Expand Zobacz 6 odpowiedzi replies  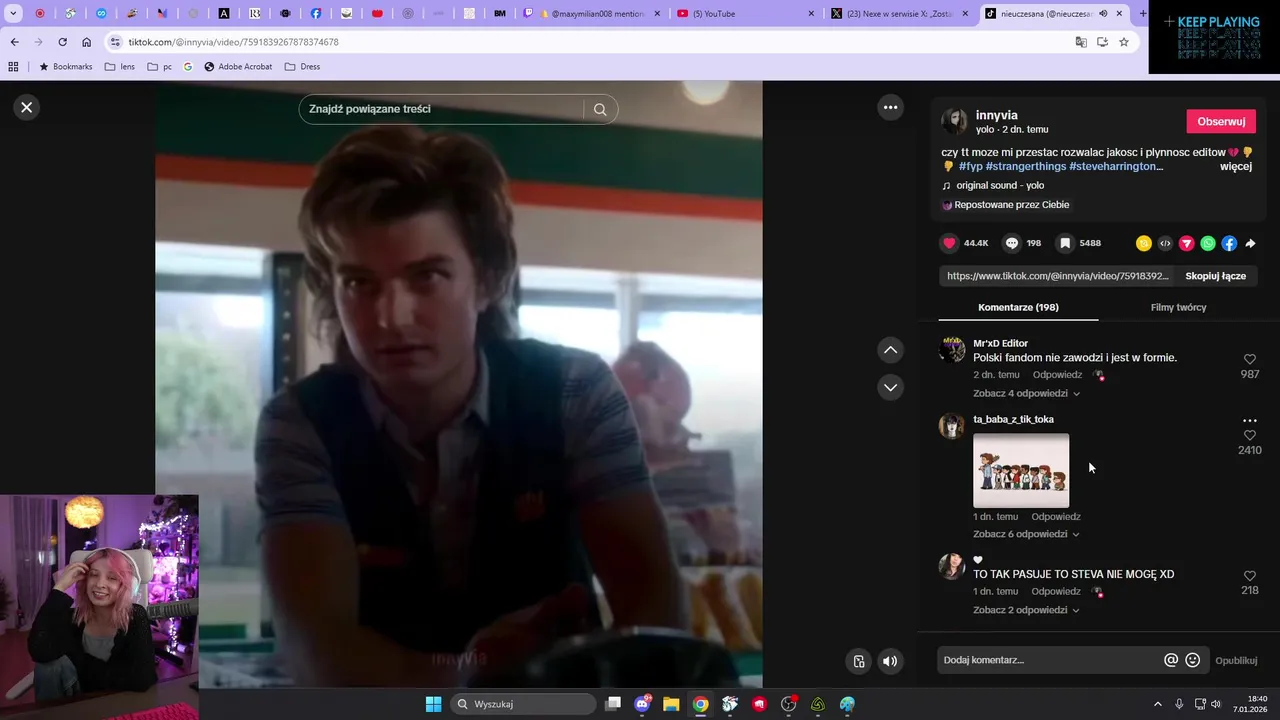[x=1026, y=534]
